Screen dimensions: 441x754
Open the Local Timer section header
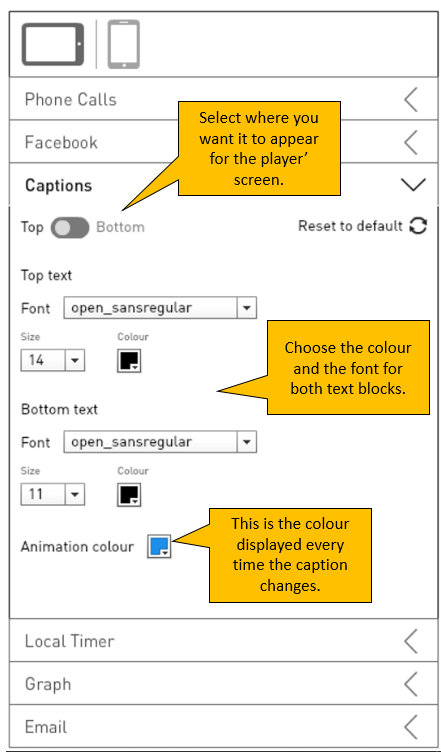point(224,641)
